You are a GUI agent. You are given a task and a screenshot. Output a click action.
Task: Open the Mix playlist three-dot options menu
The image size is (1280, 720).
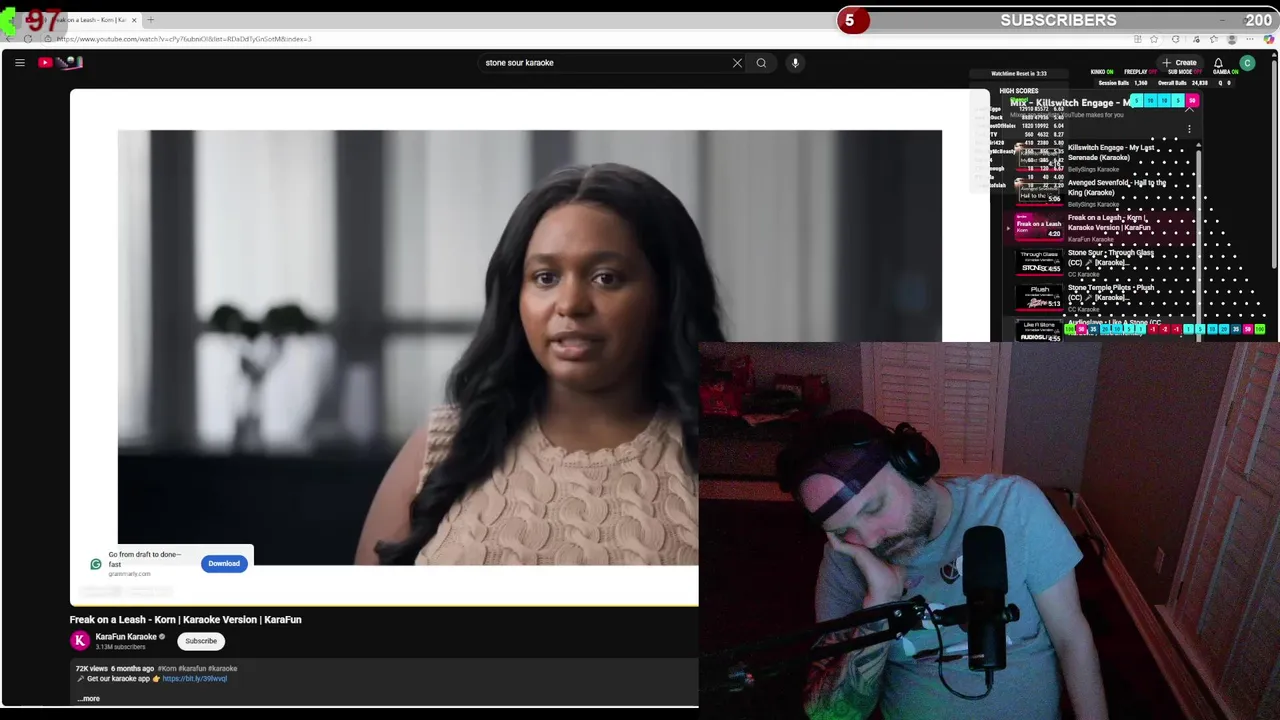(1189, 129)
